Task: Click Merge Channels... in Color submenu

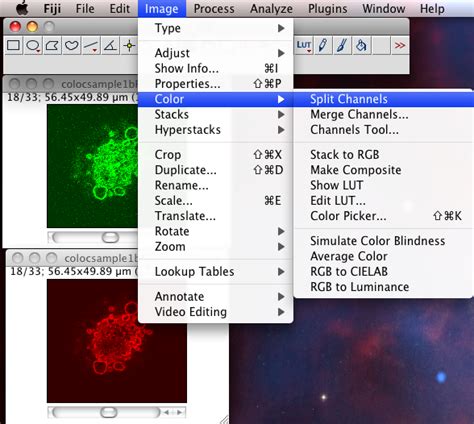Action: pyautogui.click(x=383, y=114)
